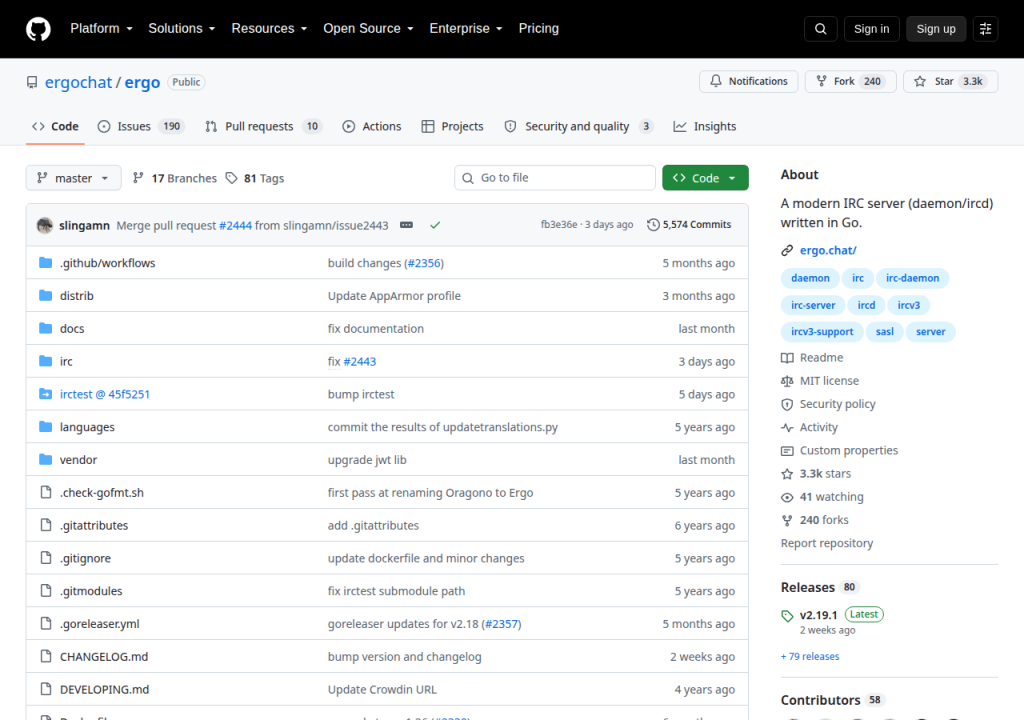Open DEVELOPING.md file

[104, 689]
